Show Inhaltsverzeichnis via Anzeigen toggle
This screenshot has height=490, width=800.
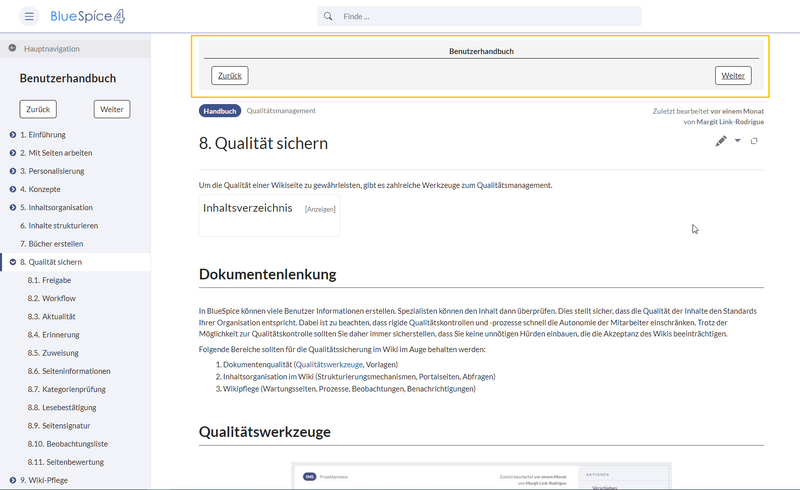click(320, 209)
